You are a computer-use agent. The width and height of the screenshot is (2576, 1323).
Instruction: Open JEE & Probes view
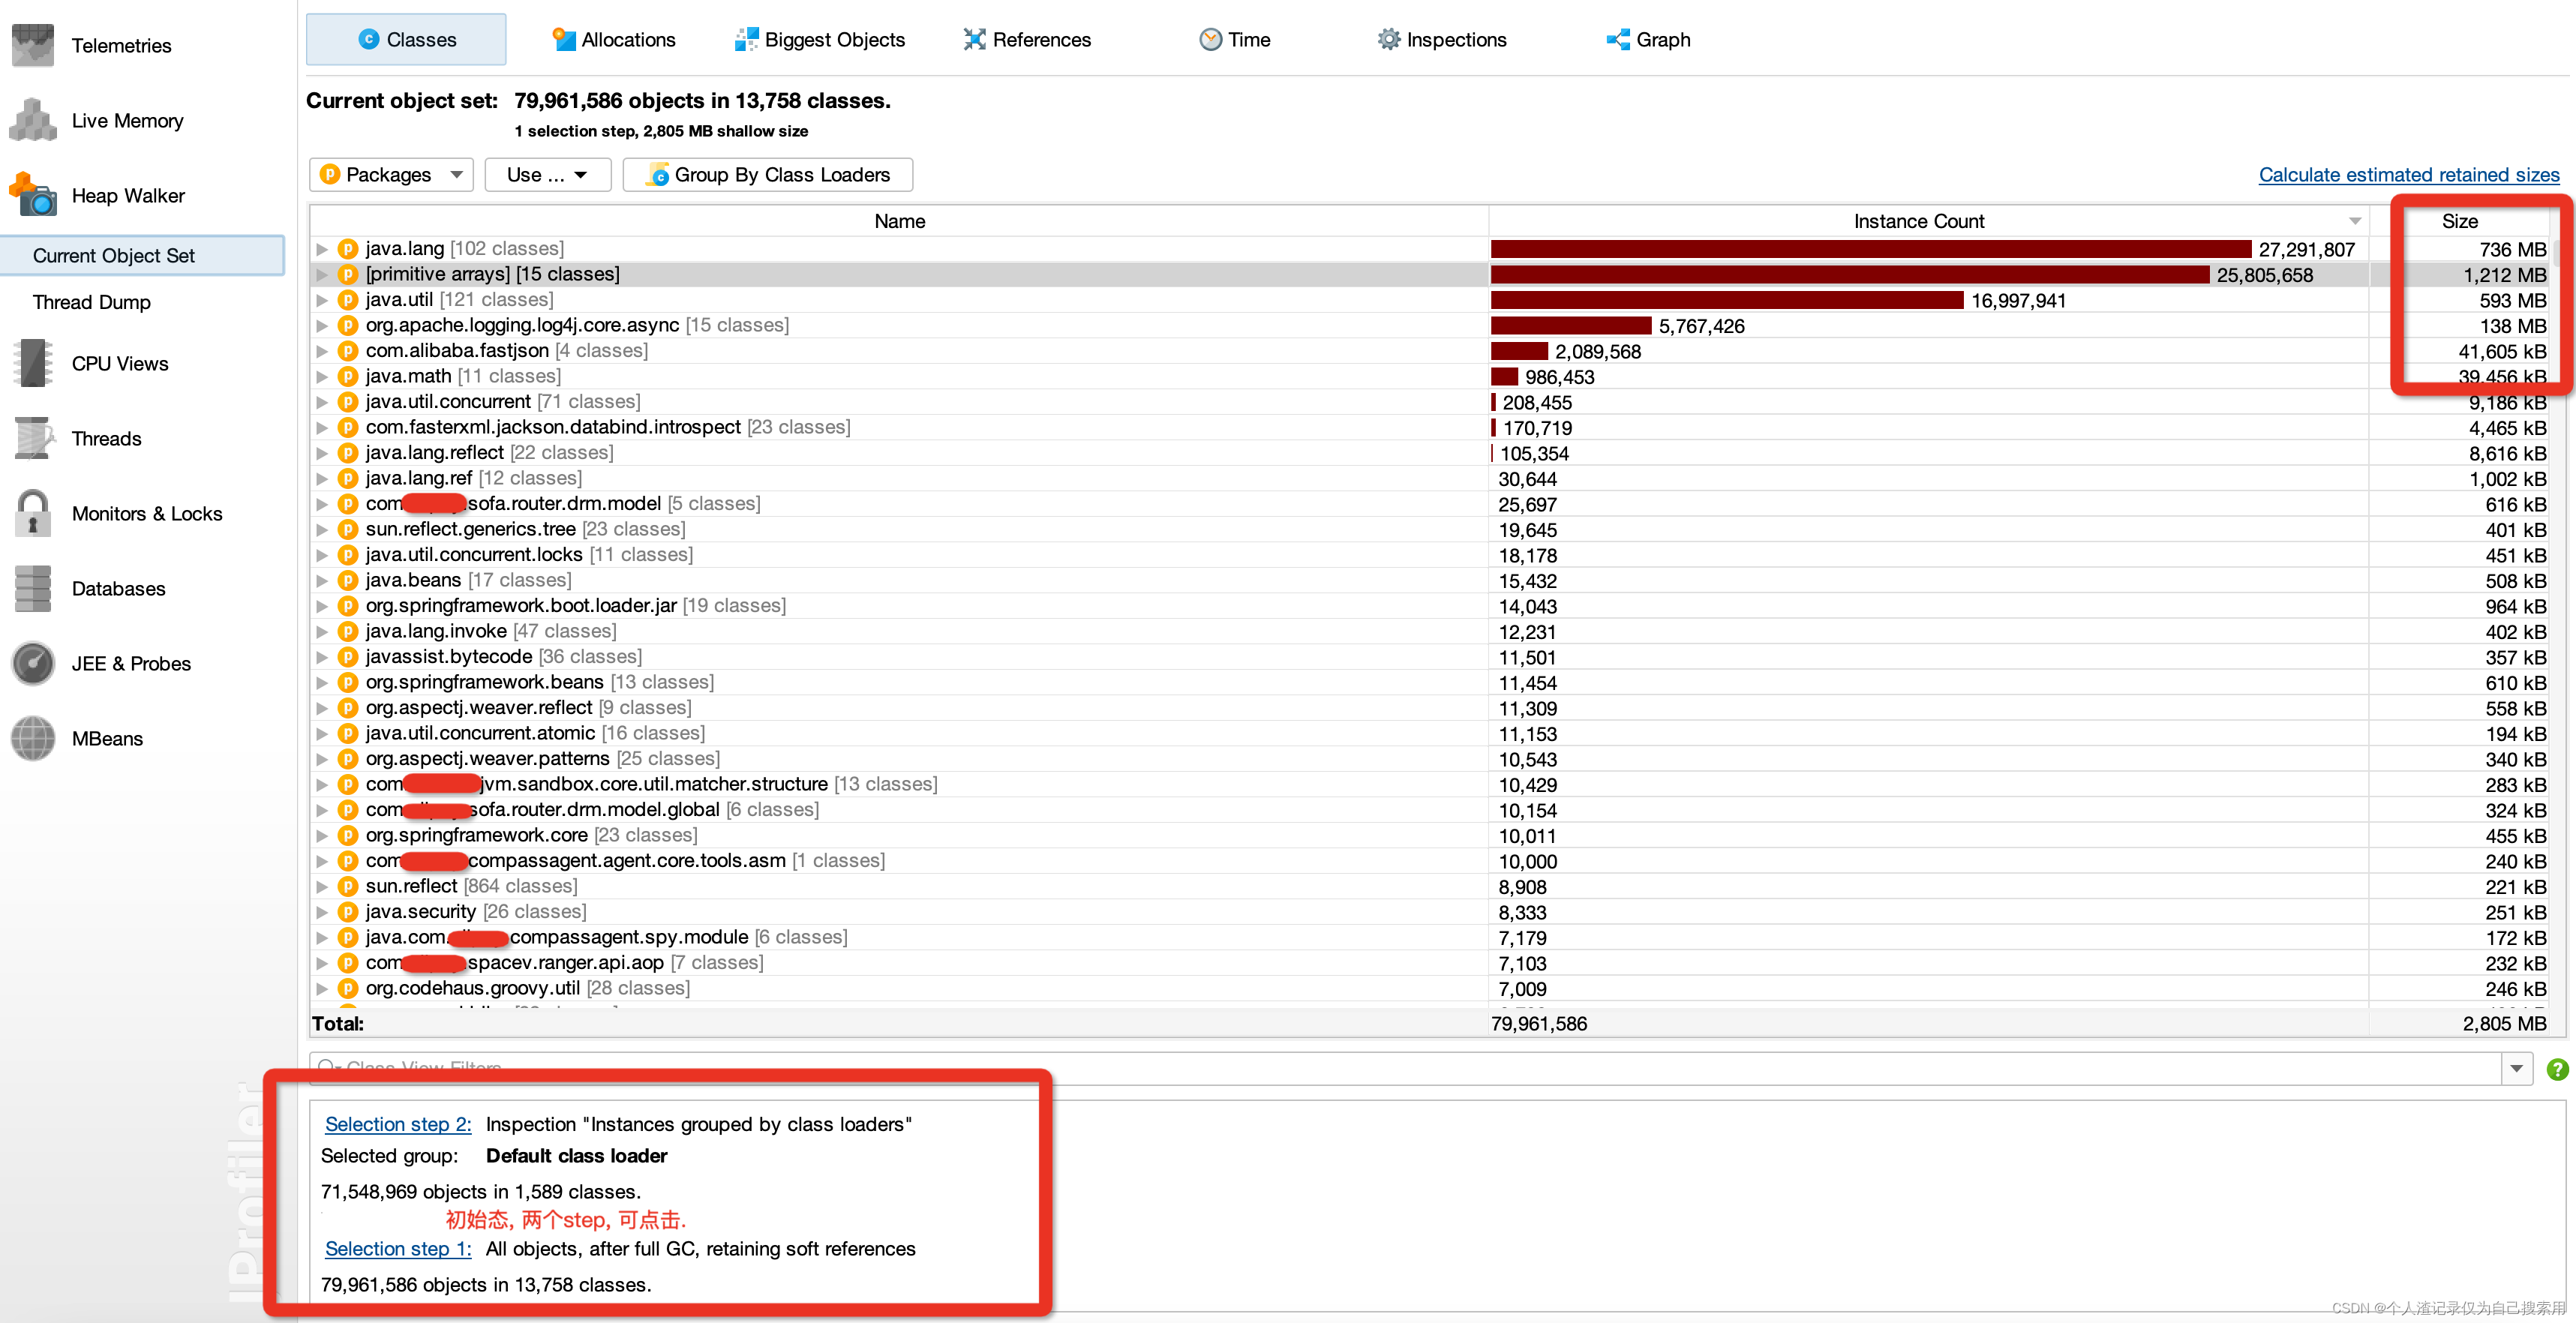pos(130,663)
